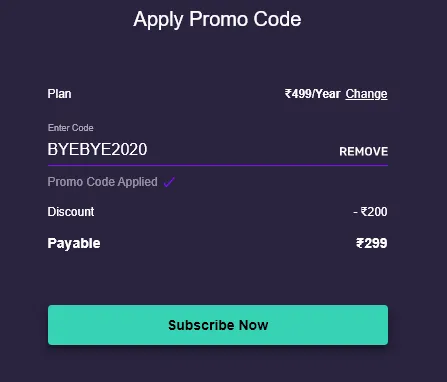
Task: Click the Discount label
Action: coord(71,212)
